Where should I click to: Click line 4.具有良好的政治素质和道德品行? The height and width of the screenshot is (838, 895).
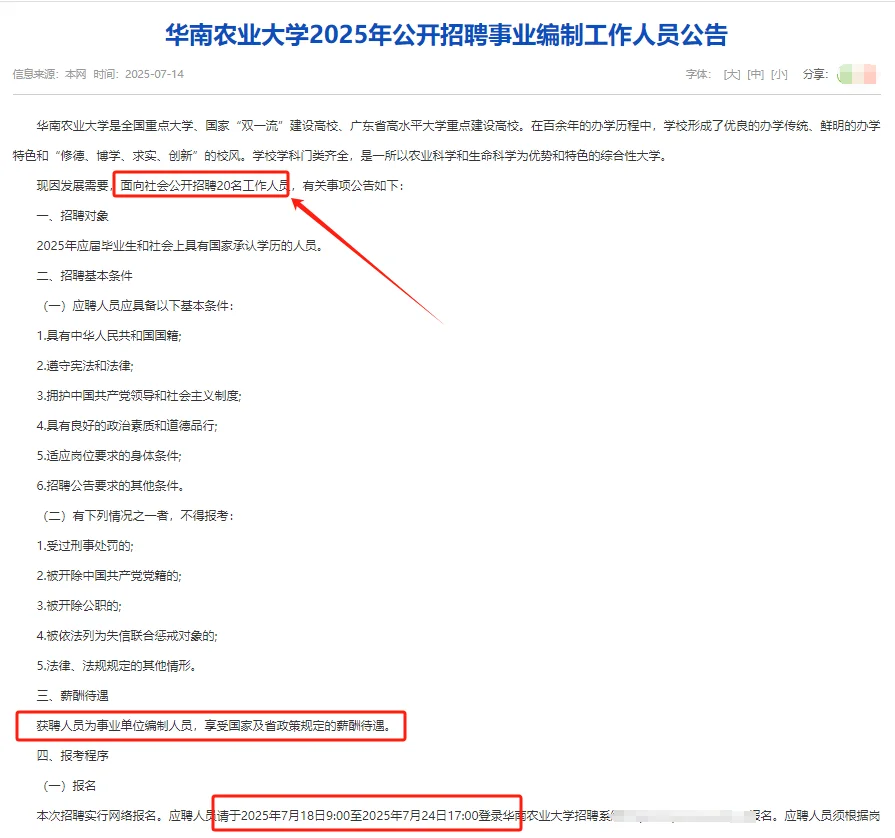(127, 426)
